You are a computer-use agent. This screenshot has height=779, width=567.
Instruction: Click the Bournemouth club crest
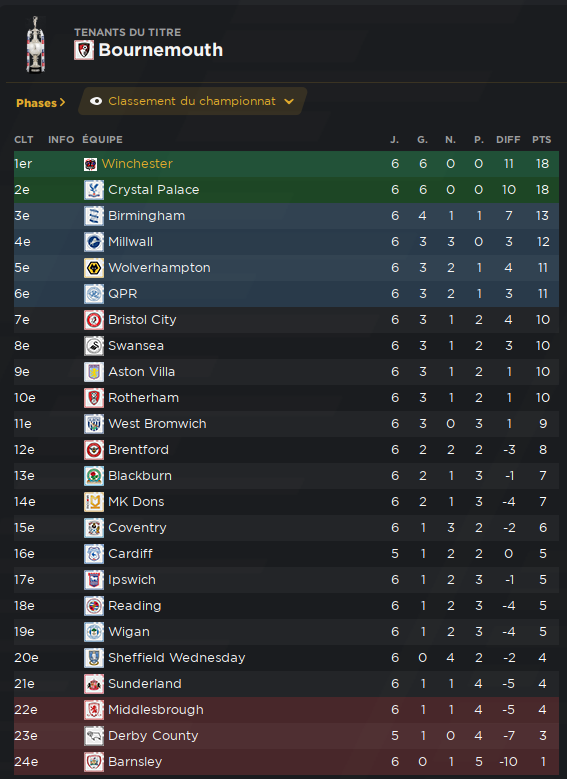point(84,50)
